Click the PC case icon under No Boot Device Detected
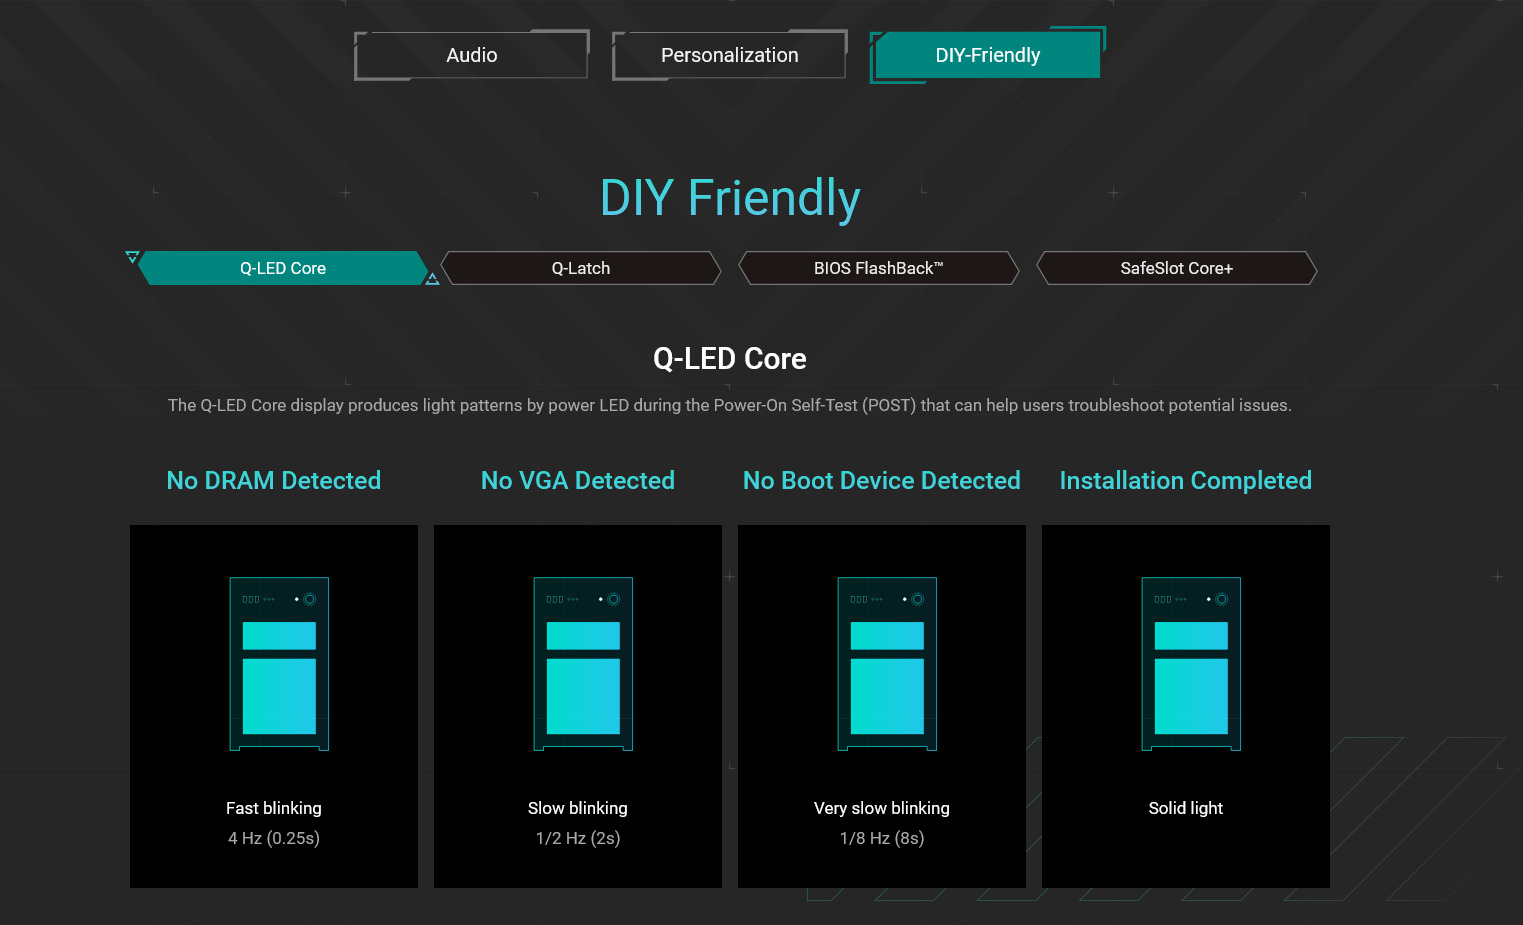 [887, 664]
